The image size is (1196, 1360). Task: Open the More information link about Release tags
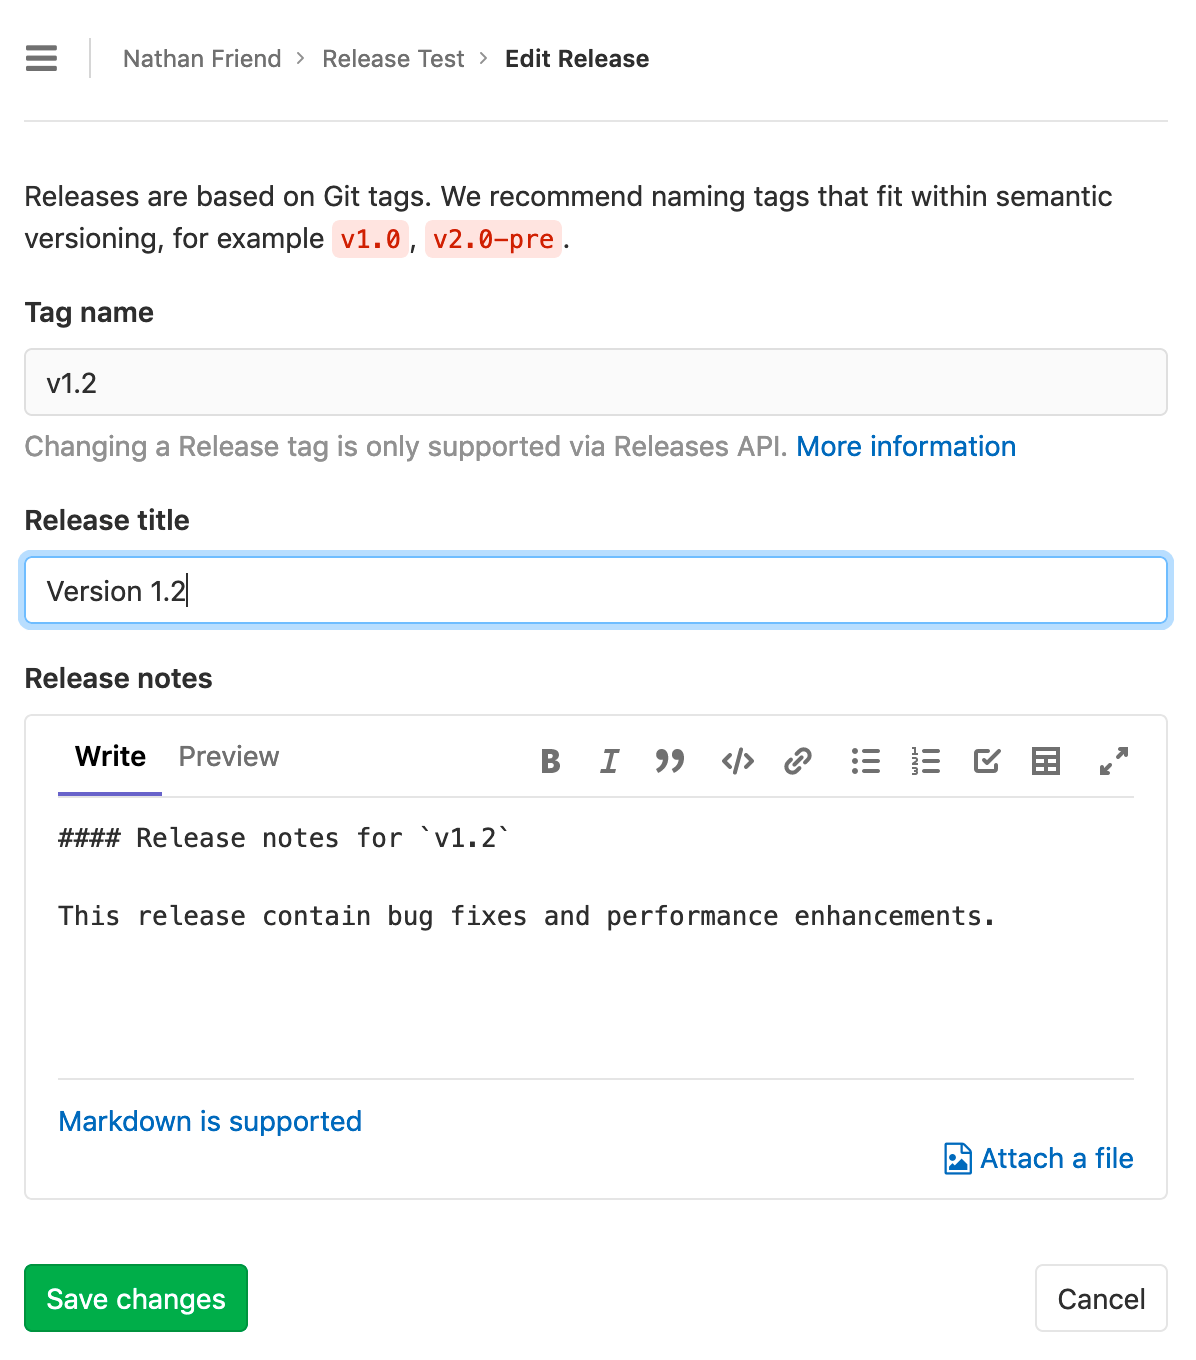[905, 446]
